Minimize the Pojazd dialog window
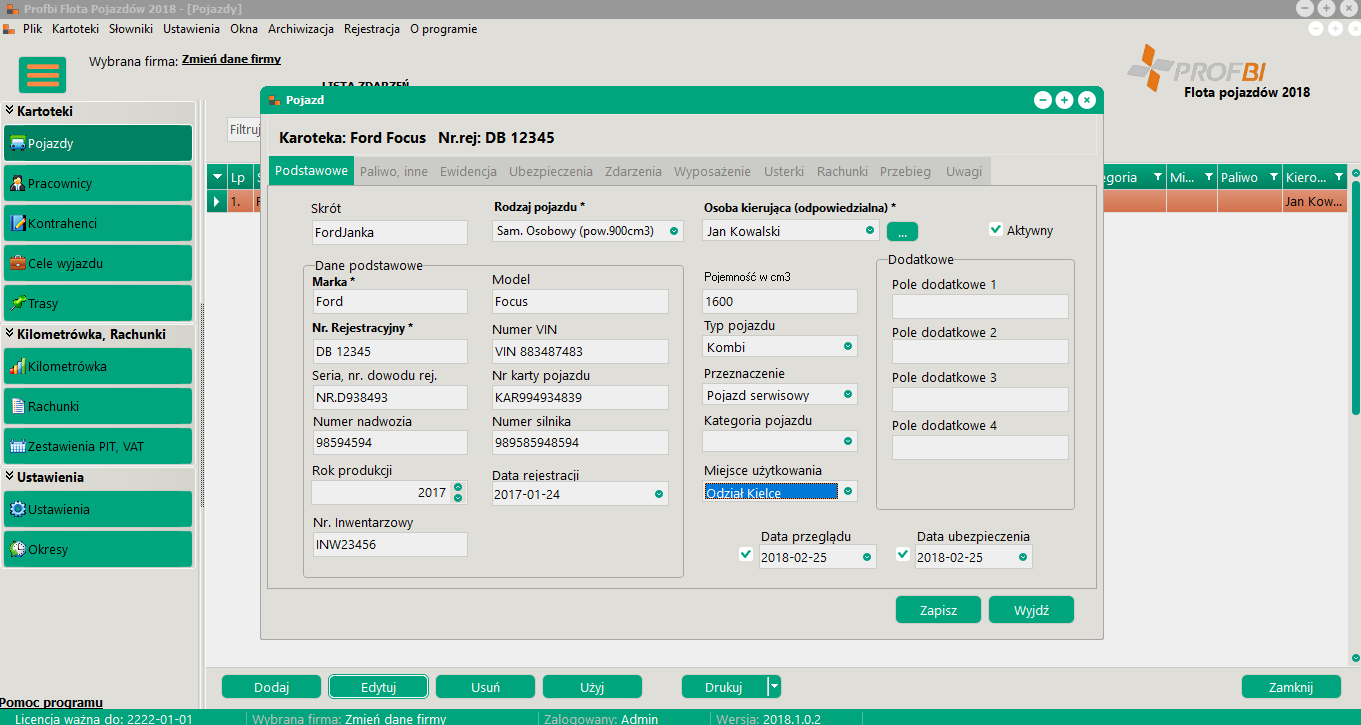Screen dimensions: 1361x725 click(1043, 100)
